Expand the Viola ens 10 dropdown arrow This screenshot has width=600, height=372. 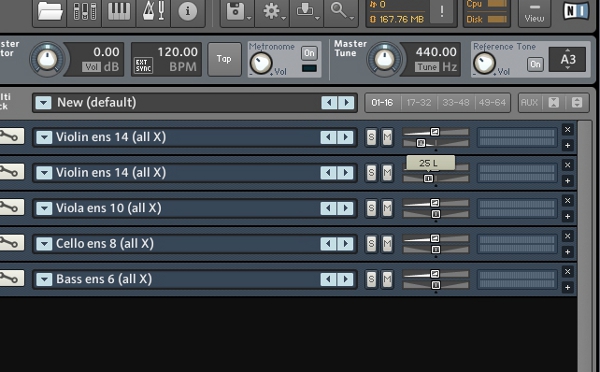click(x=44, y=208)
